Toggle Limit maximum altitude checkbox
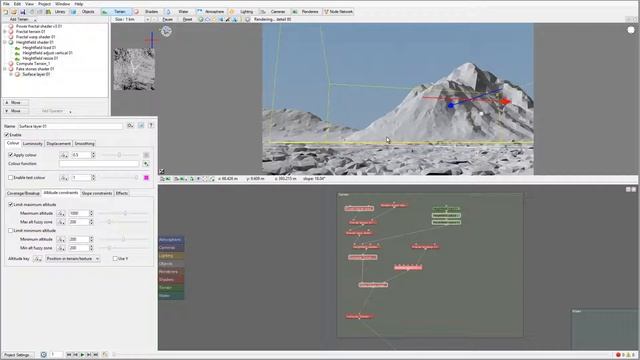Image resolution: width=640 pixels, height=360 pixels. [x=11, y=204]
